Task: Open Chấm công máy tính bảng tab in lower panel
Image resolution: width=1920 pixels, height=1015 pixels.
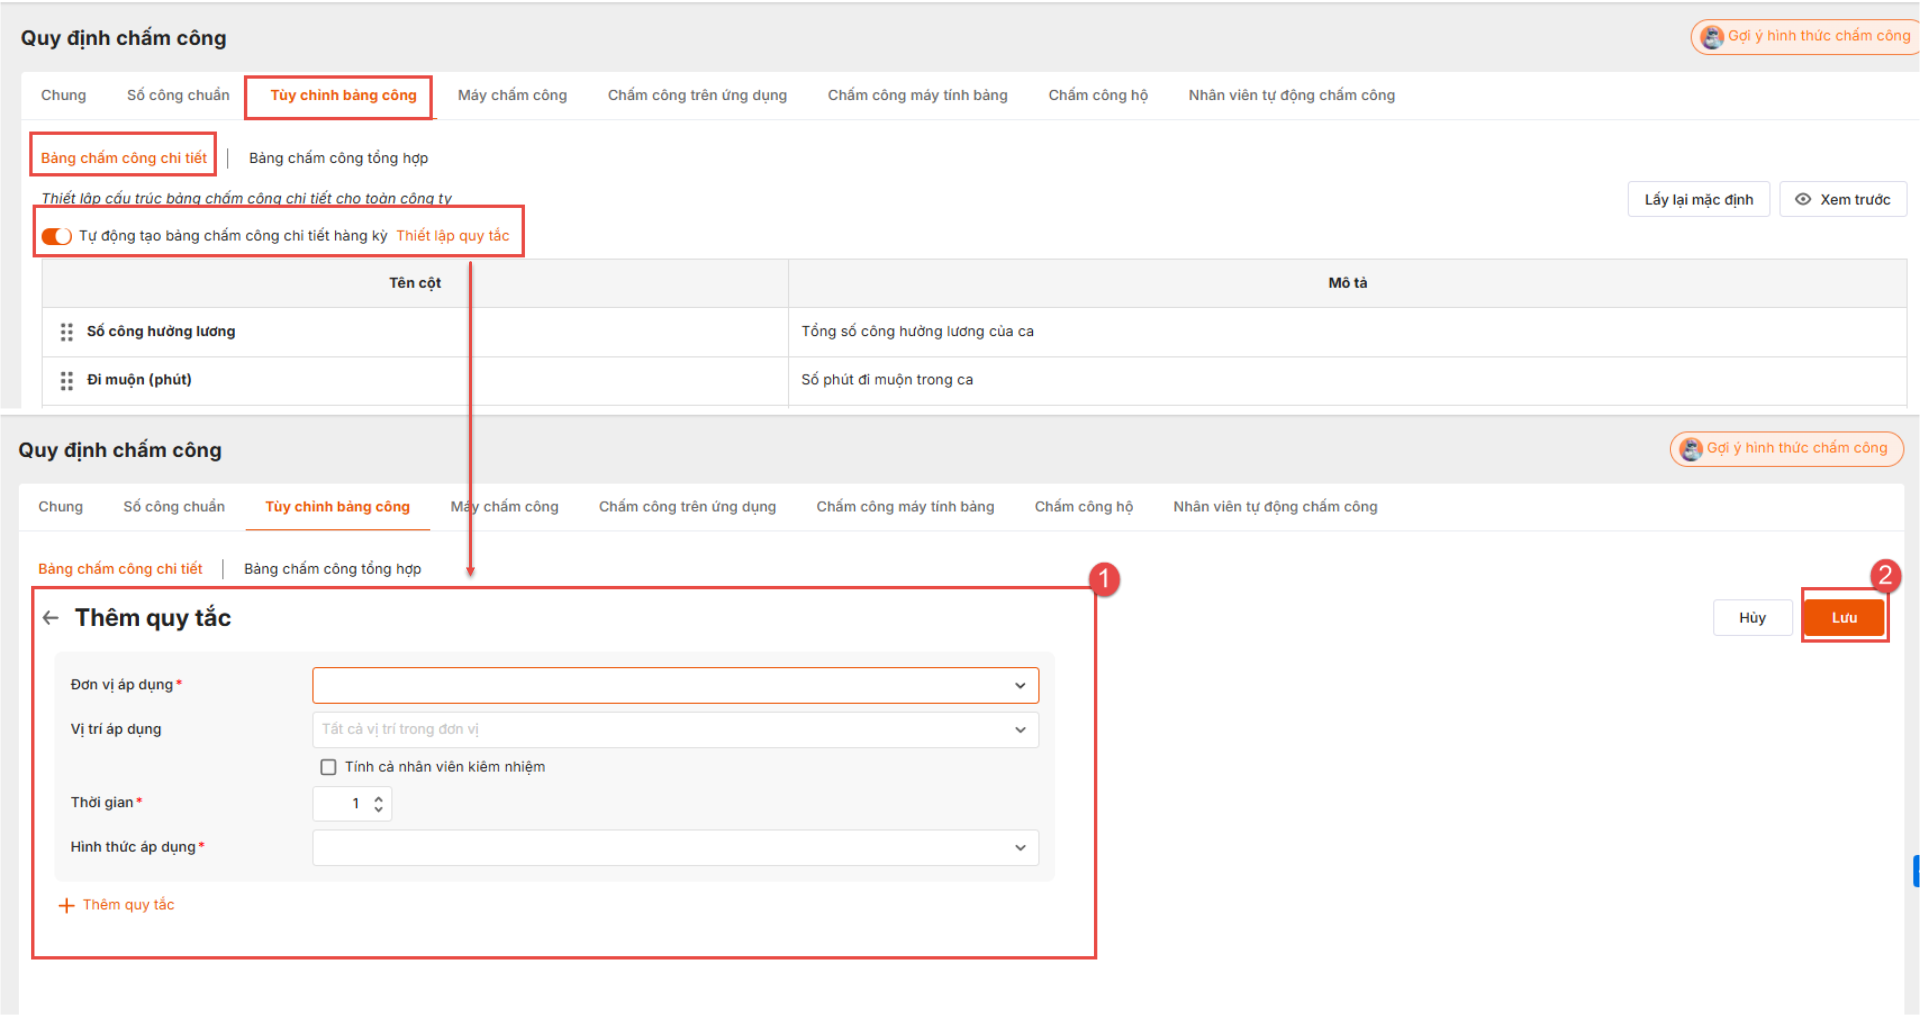Action: [905, 507]
